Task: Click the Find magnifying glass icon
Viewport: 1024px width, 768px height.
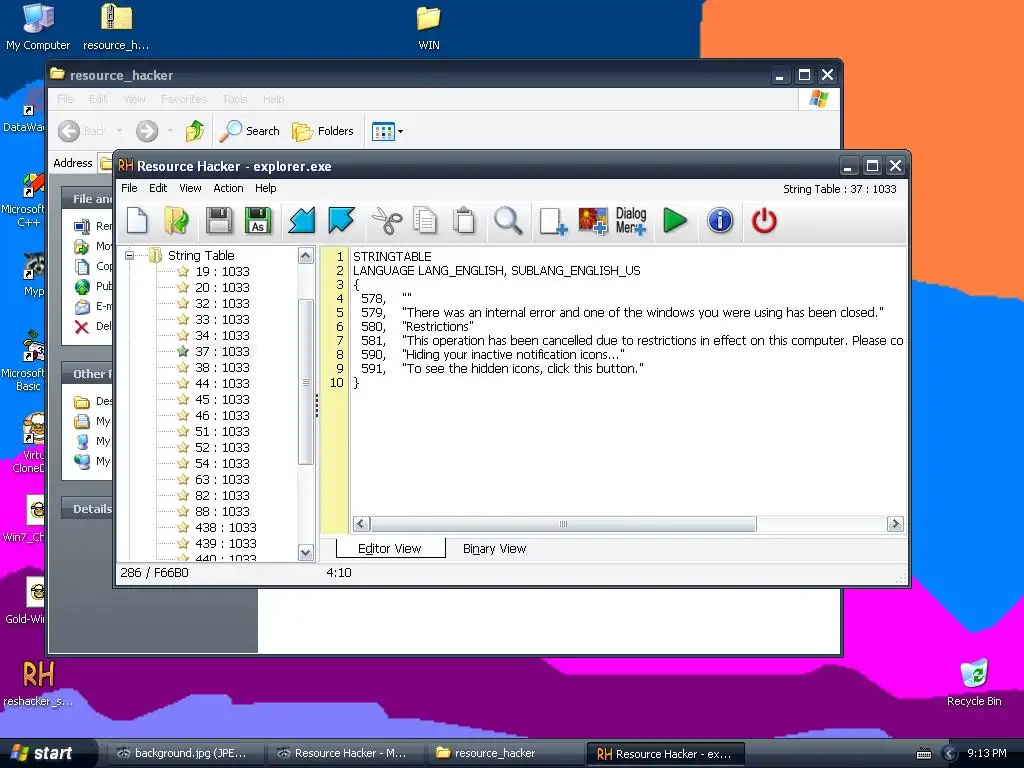Action: point(507,221)
